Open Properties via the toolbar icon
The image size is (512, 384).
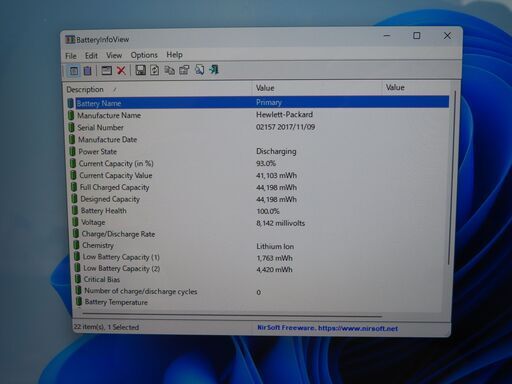(x=184, y=70)
